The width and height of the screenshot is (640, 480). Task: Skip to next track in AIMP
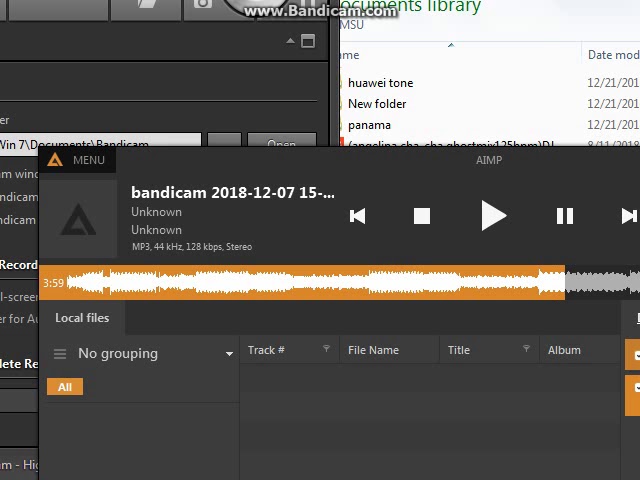coord(629,216)
